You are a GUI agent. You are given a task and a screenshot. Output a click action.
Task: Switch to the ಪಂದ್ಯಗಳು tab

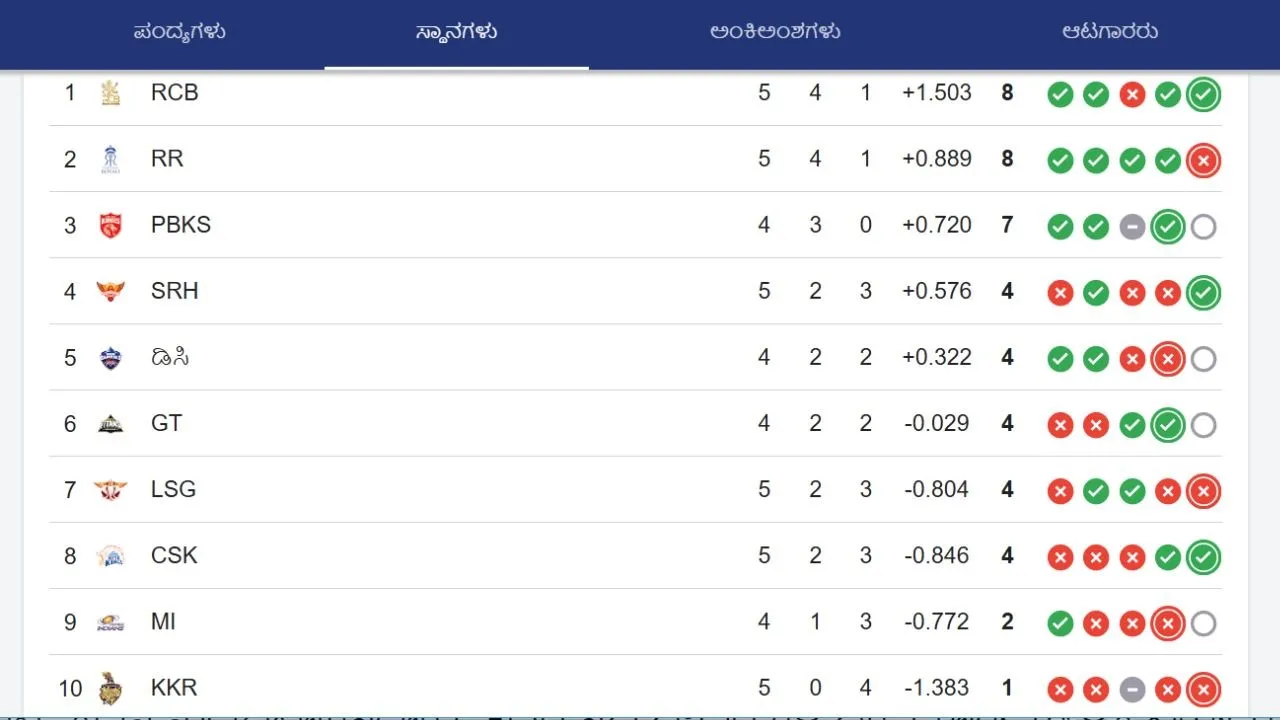tap(182, 32)
